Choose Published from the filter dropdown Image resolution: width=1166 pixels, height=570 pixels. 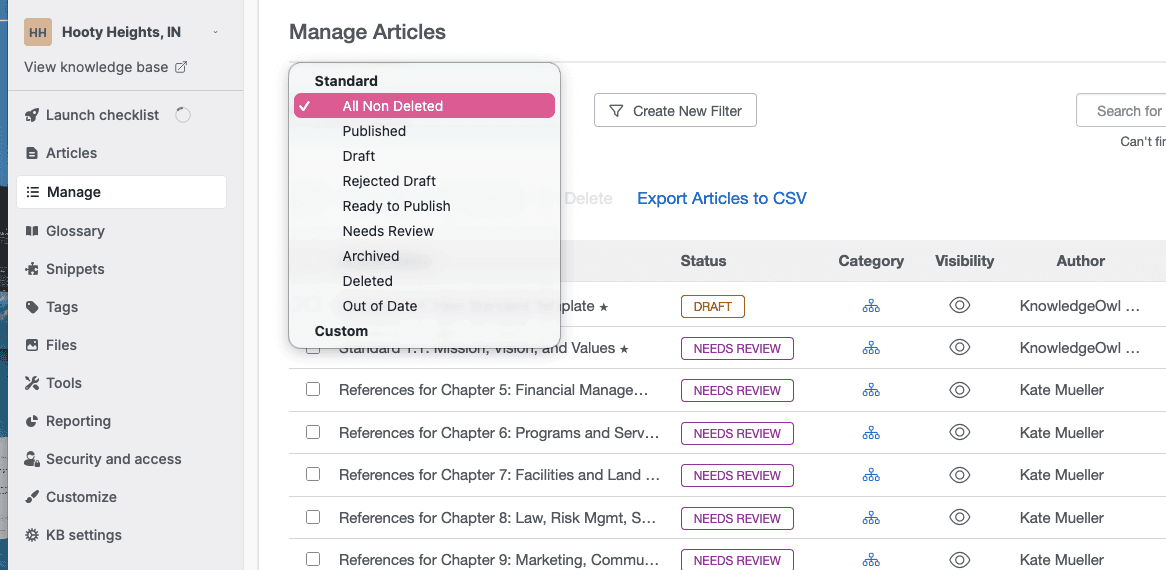point(374,131)
